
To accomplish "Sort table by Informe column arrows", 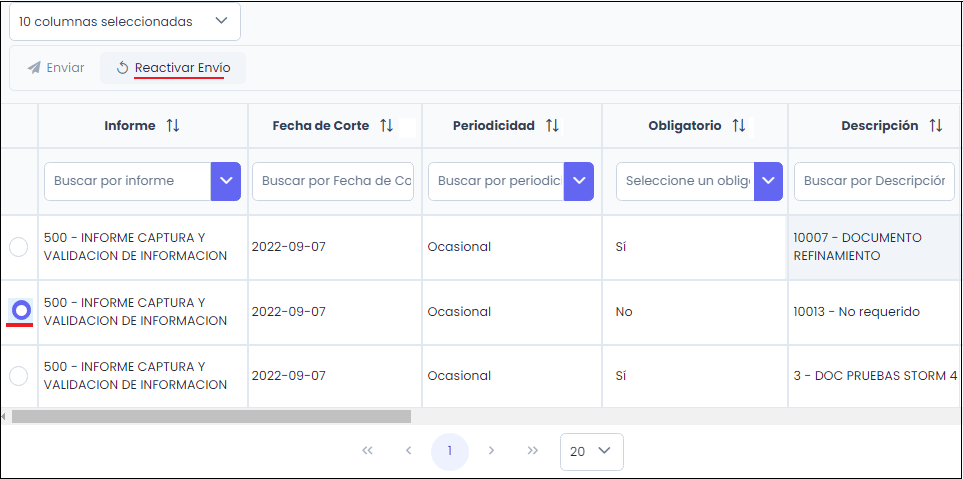I will (x=173, y=126).
